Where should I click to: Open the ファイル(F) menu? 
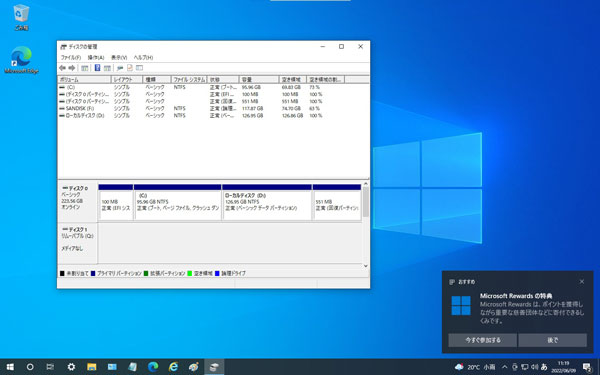(71, 57)
